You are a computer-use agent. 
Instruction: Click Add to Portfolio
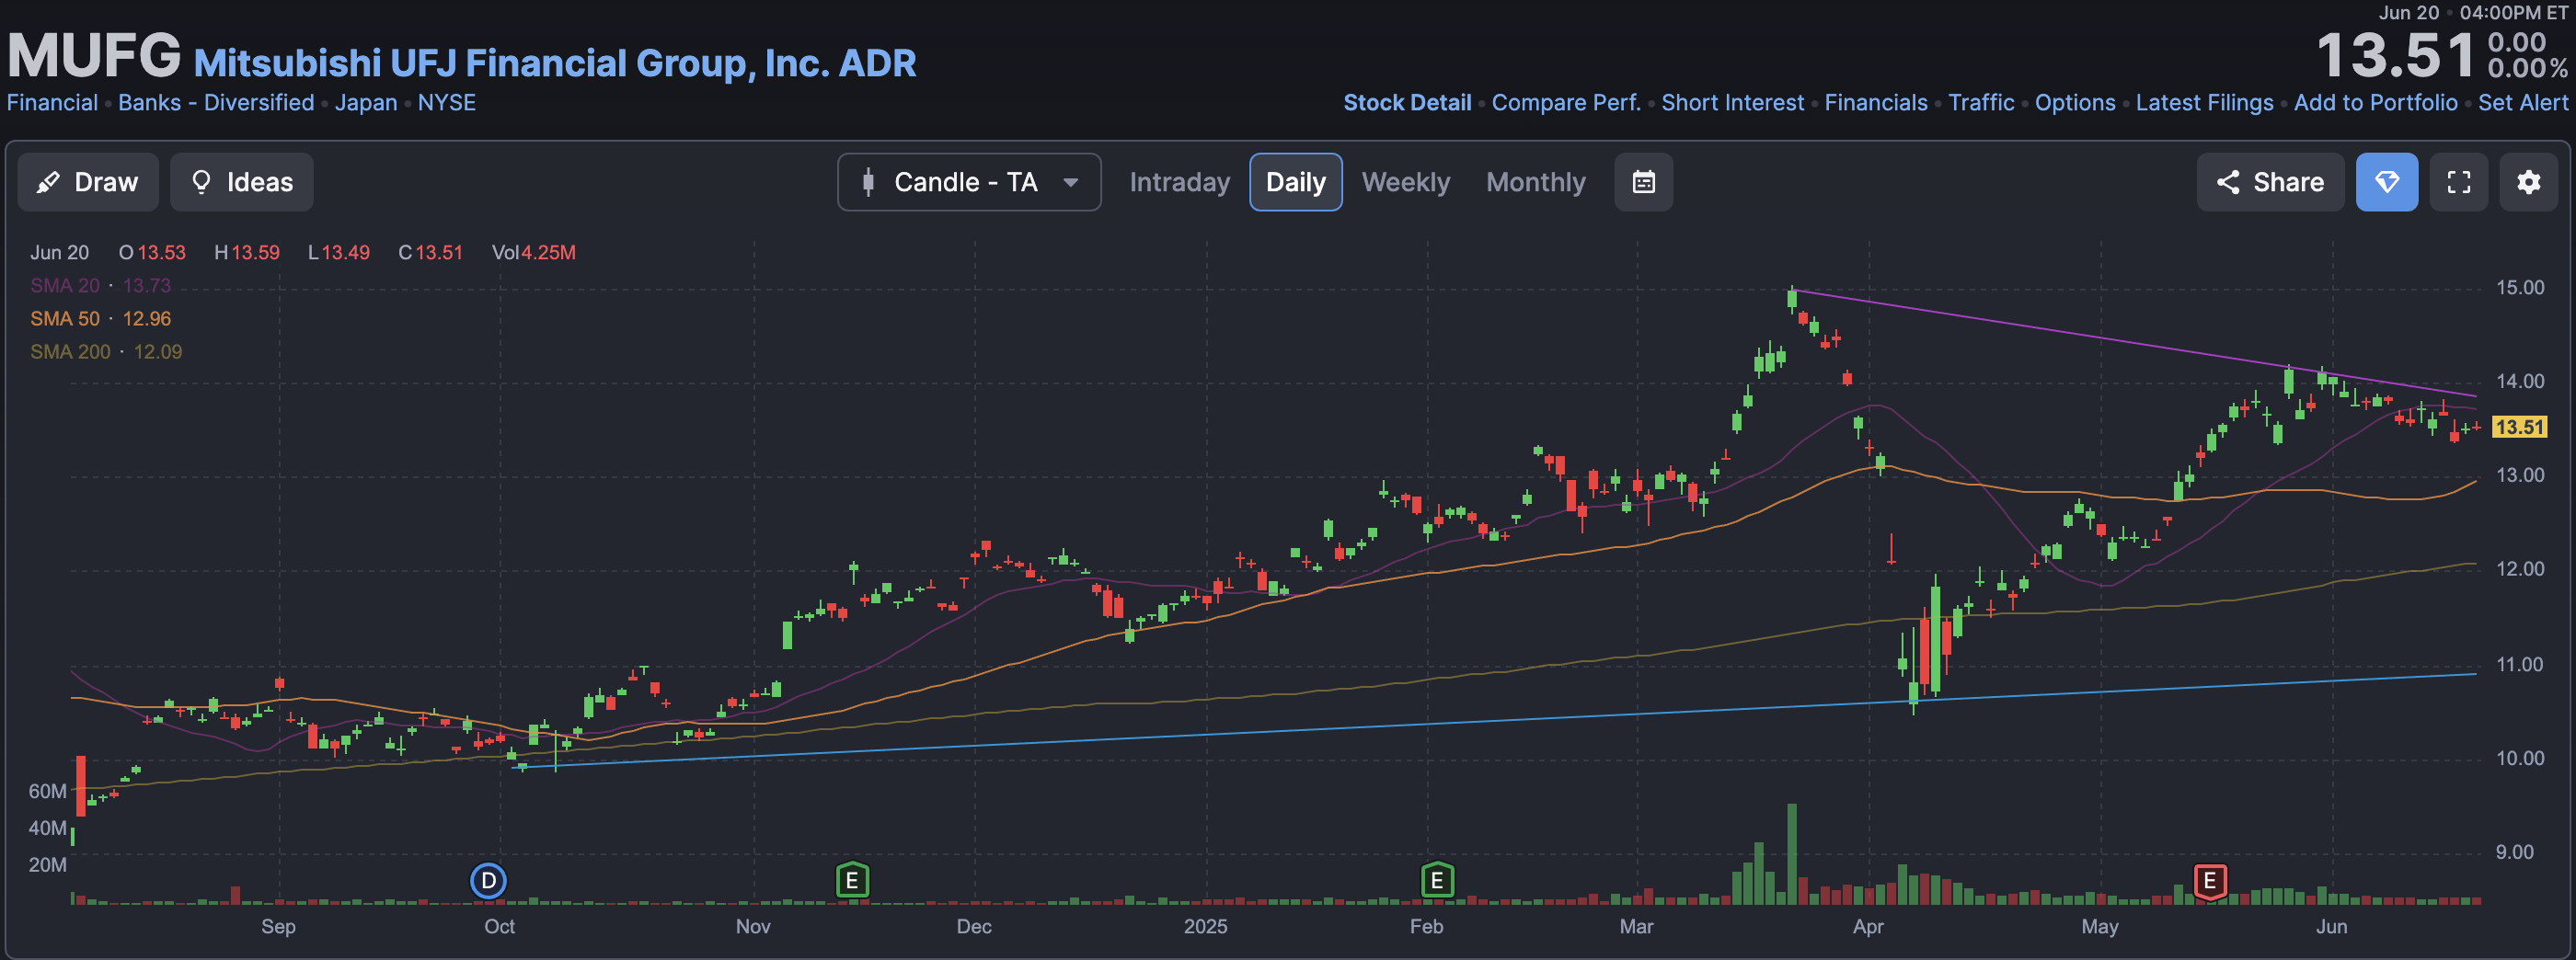(2375, 103)
